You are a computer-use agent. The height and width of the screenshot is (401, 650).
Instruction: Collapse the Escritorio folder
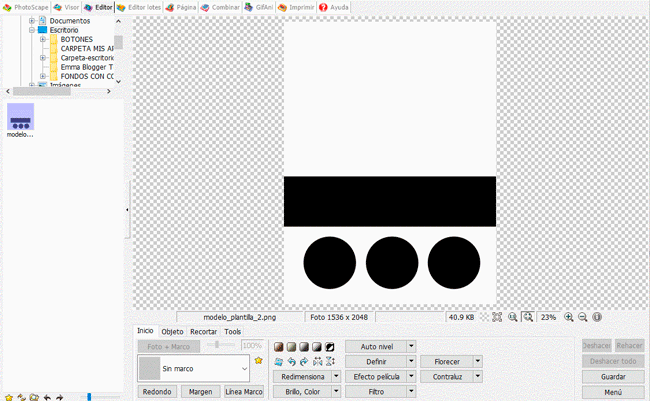(x=32, y=30)
